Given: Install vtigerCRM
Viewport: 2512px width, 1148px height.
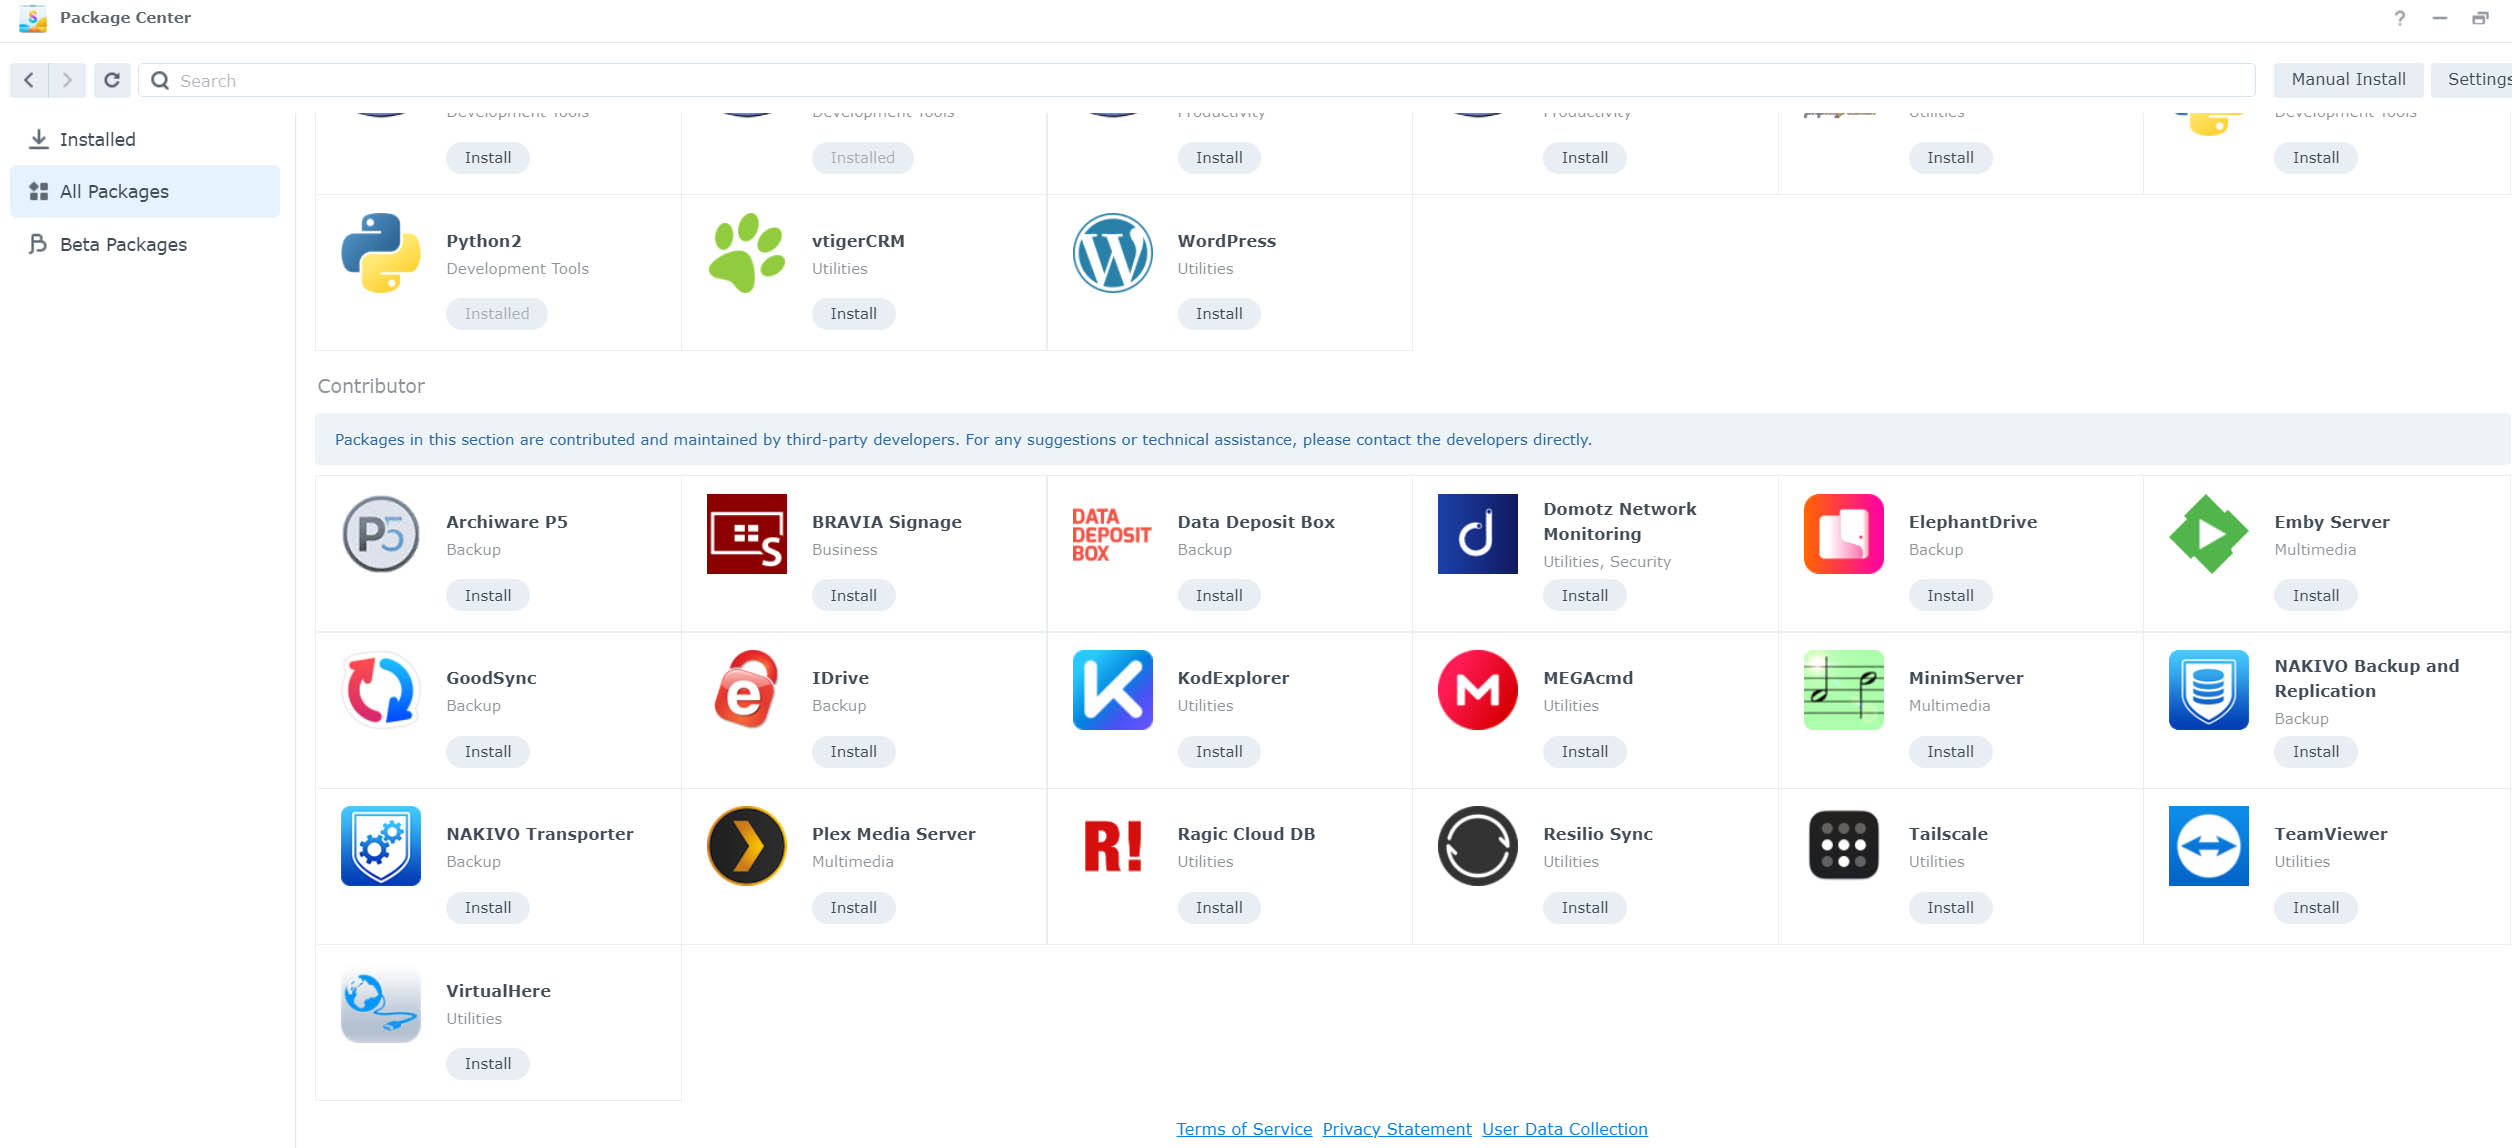Looking at the screenshot, I should (853, 314).
